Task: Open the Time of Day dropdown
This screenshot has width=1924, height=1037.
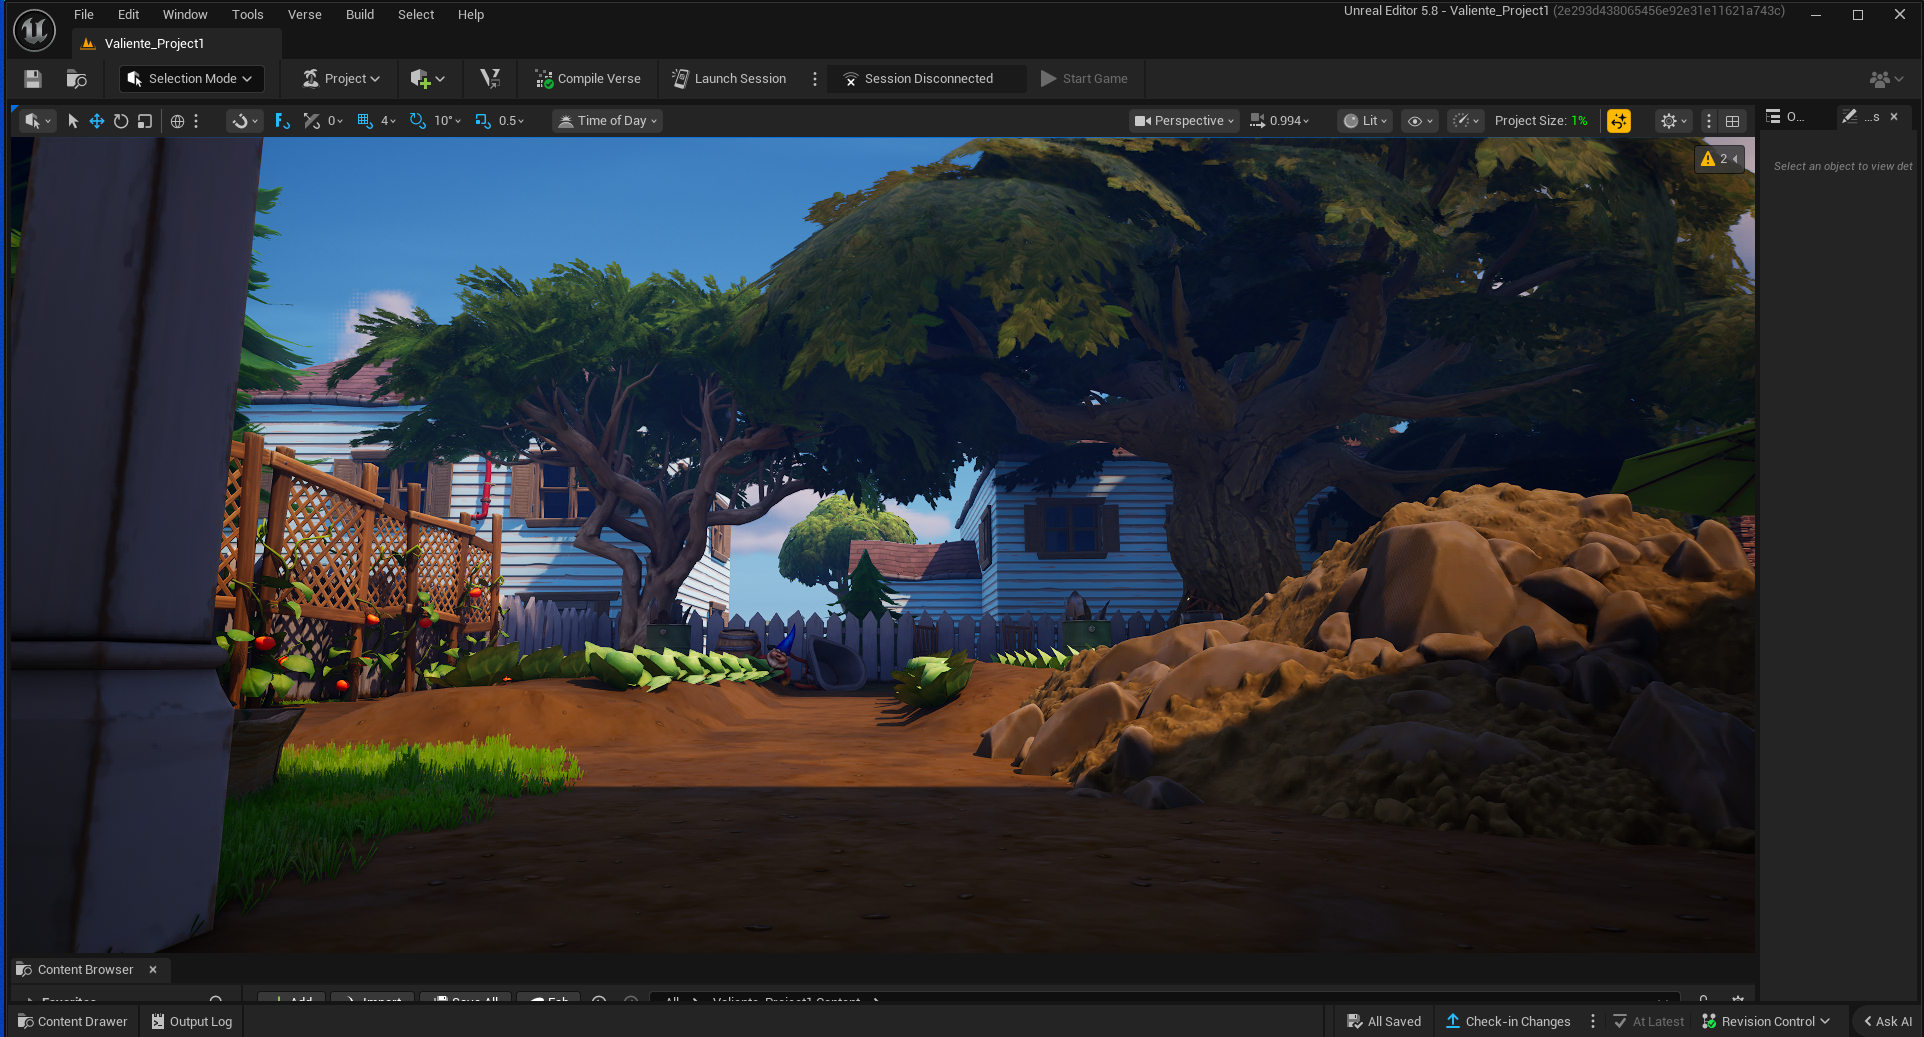Action: point(608,121)
